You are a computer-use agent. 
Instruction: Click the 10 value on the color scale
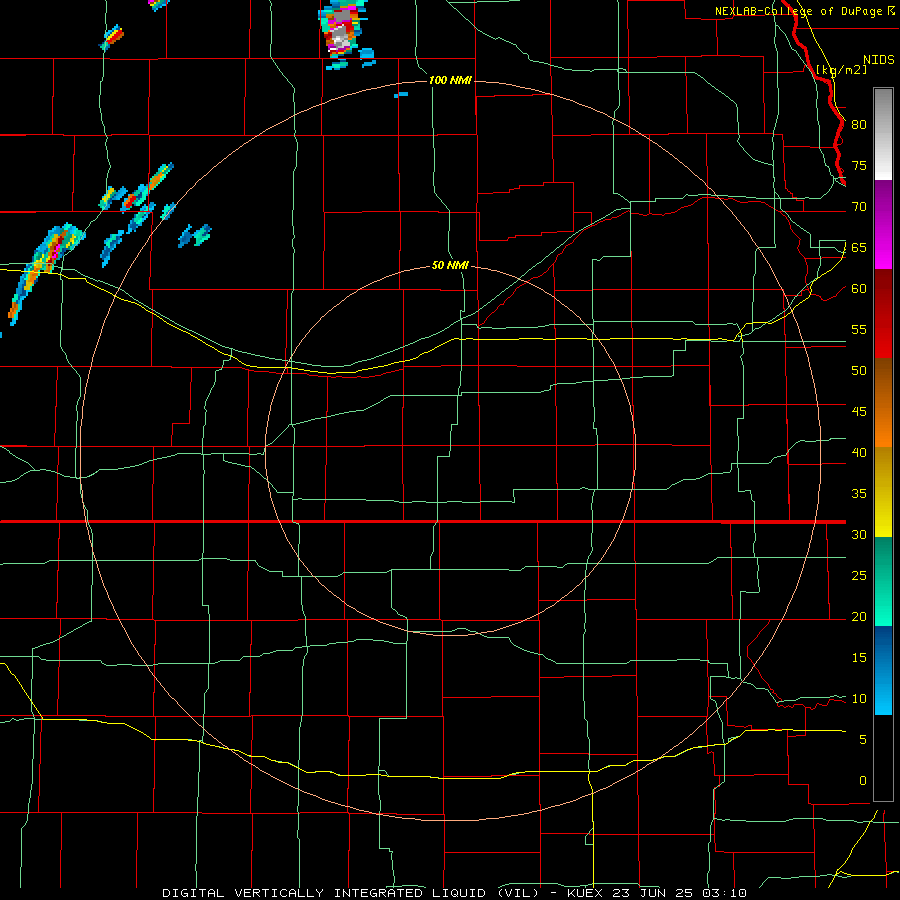[x=859, y=699]
